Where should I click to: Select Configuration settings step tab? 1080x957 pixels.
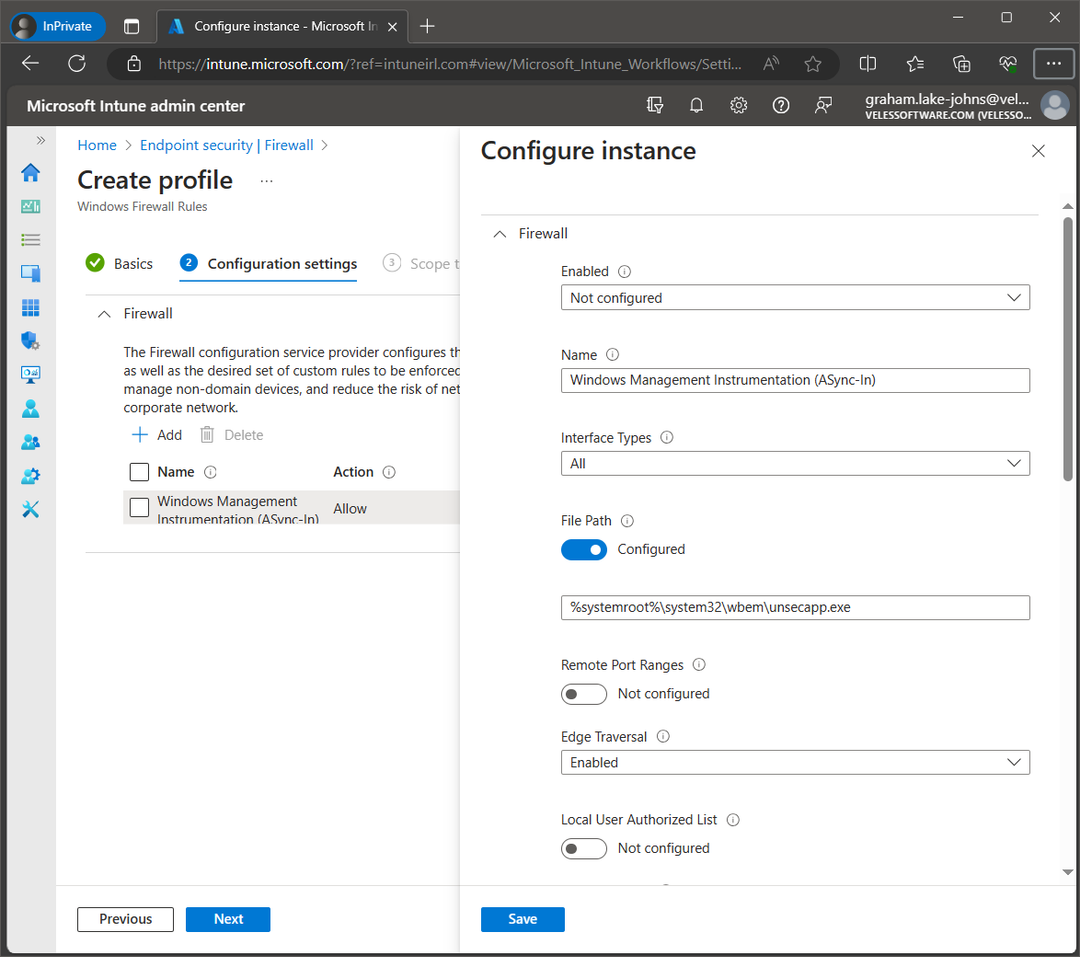[268, 264]
